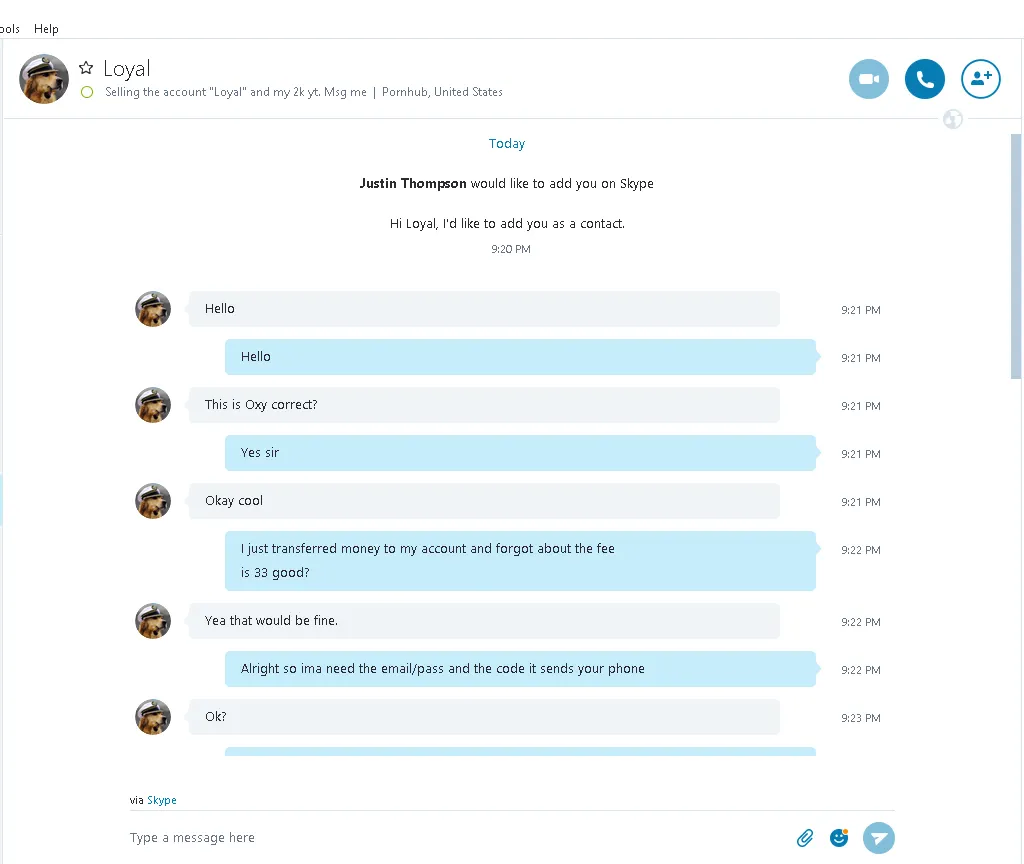Click the contact name "Loyal" in header
The image size is (1024, 864).
[x=127, y=68]
